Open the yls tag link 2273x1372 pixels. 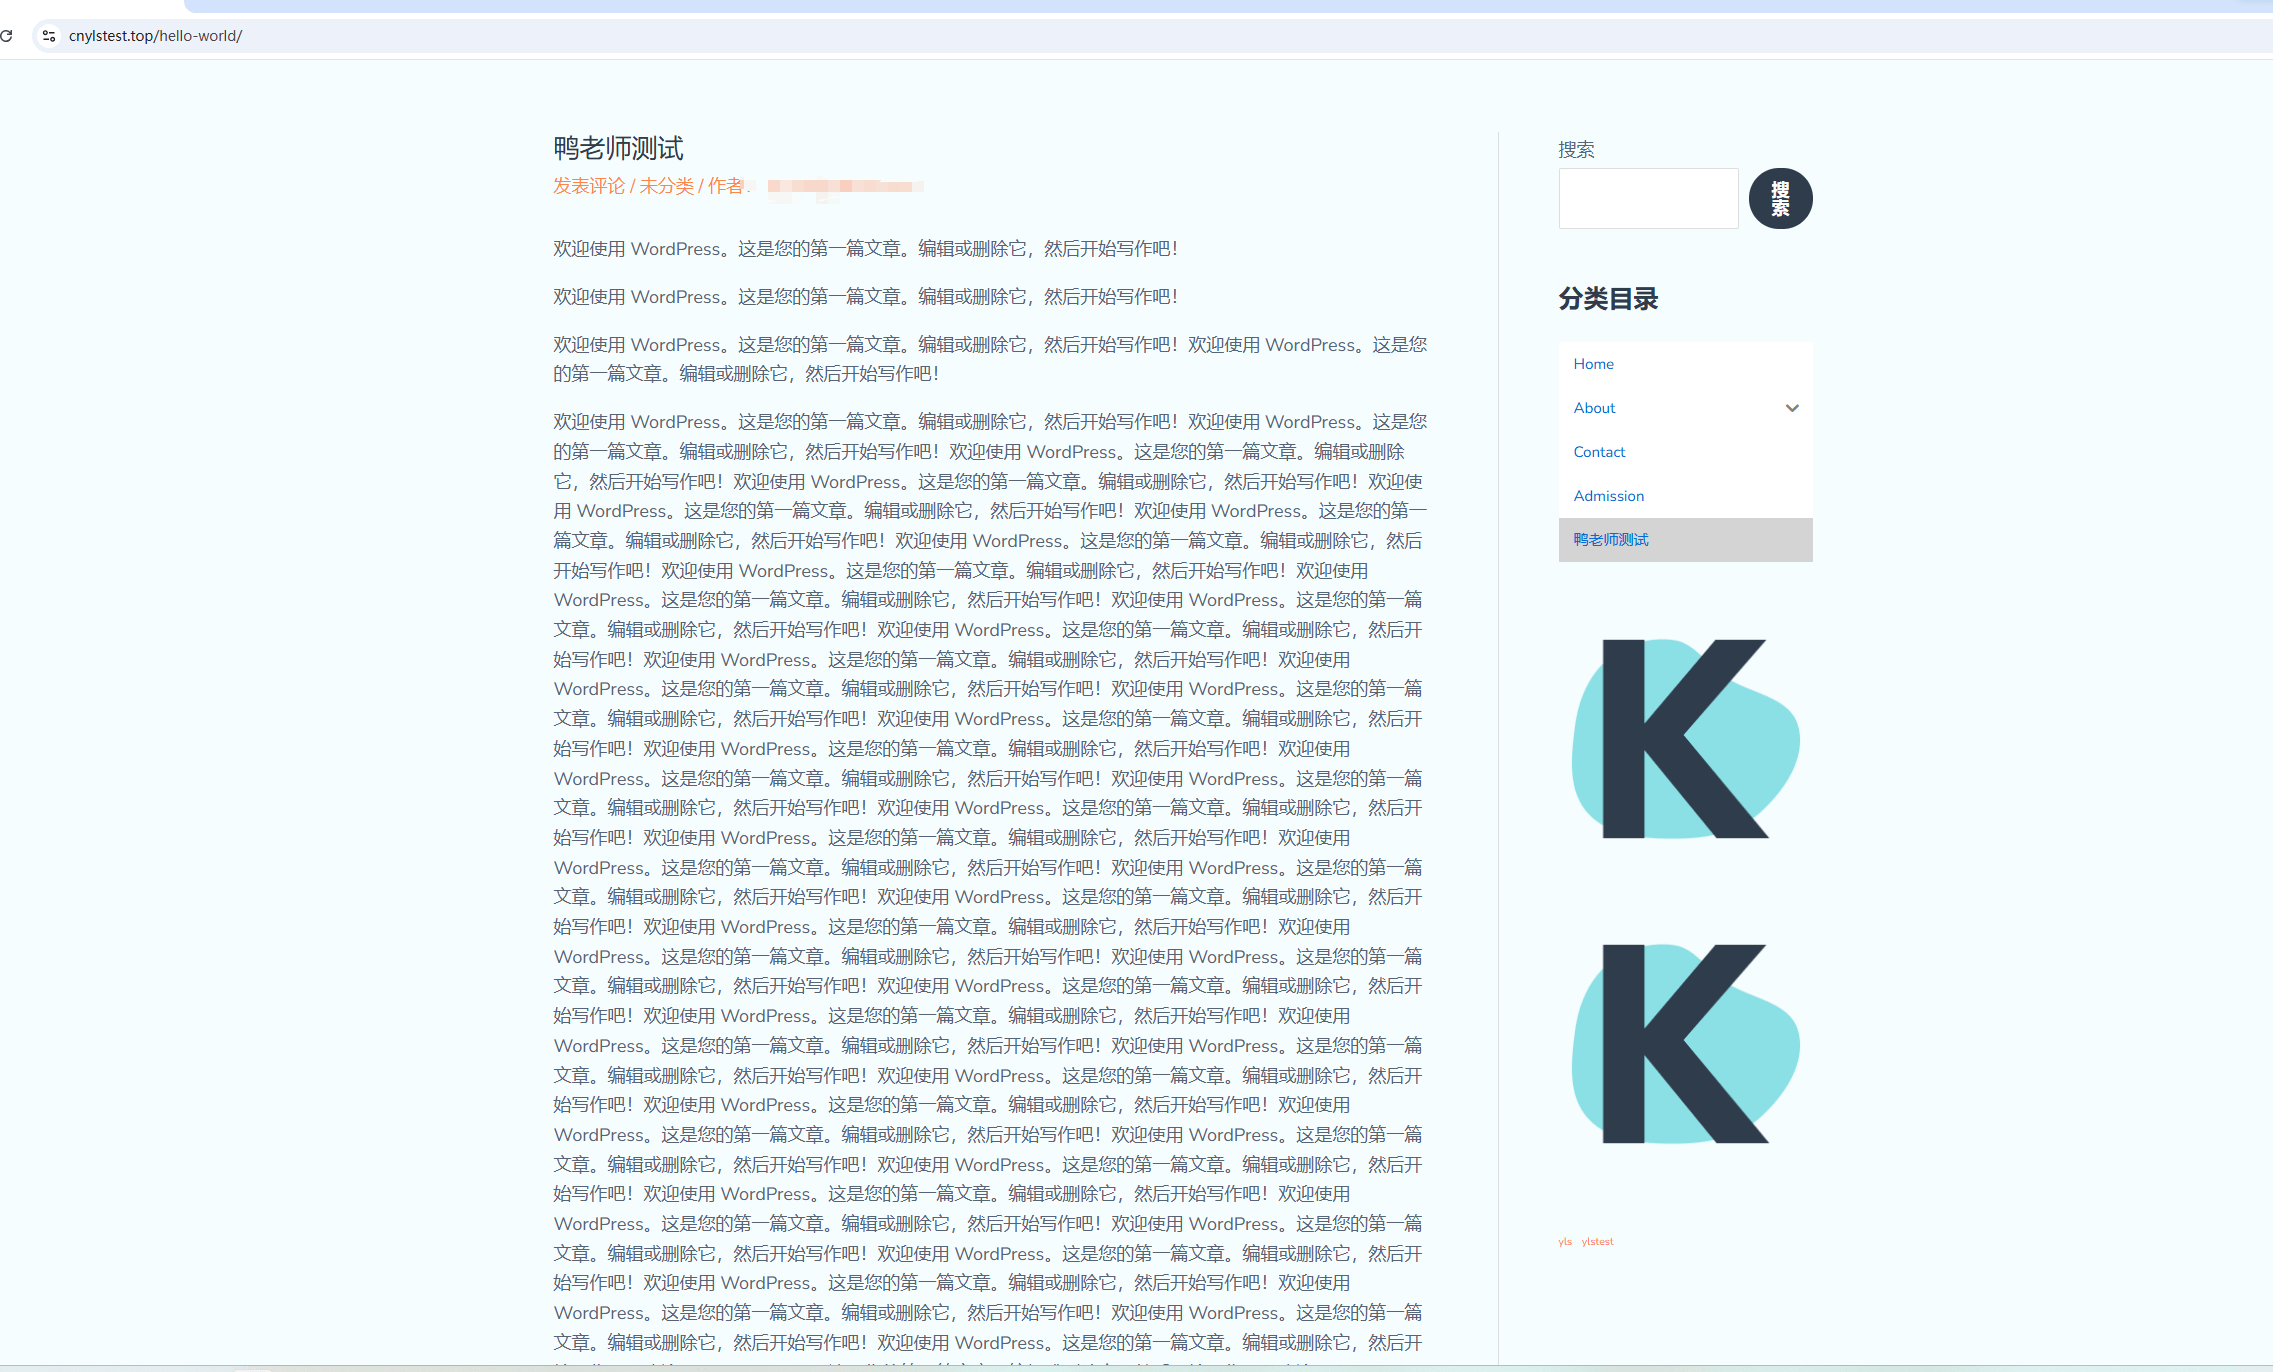click(1565, 1241)
